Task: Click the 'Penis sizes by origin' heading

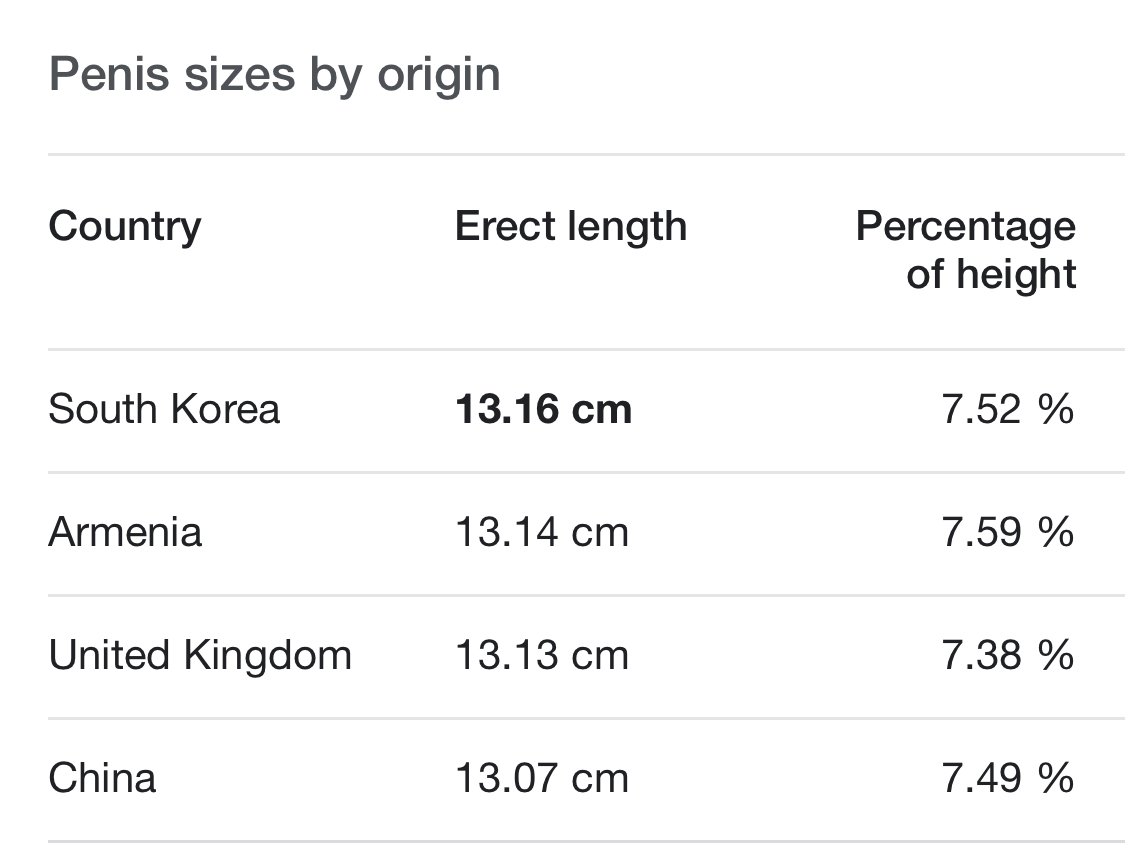Action: tap(274, 75)
